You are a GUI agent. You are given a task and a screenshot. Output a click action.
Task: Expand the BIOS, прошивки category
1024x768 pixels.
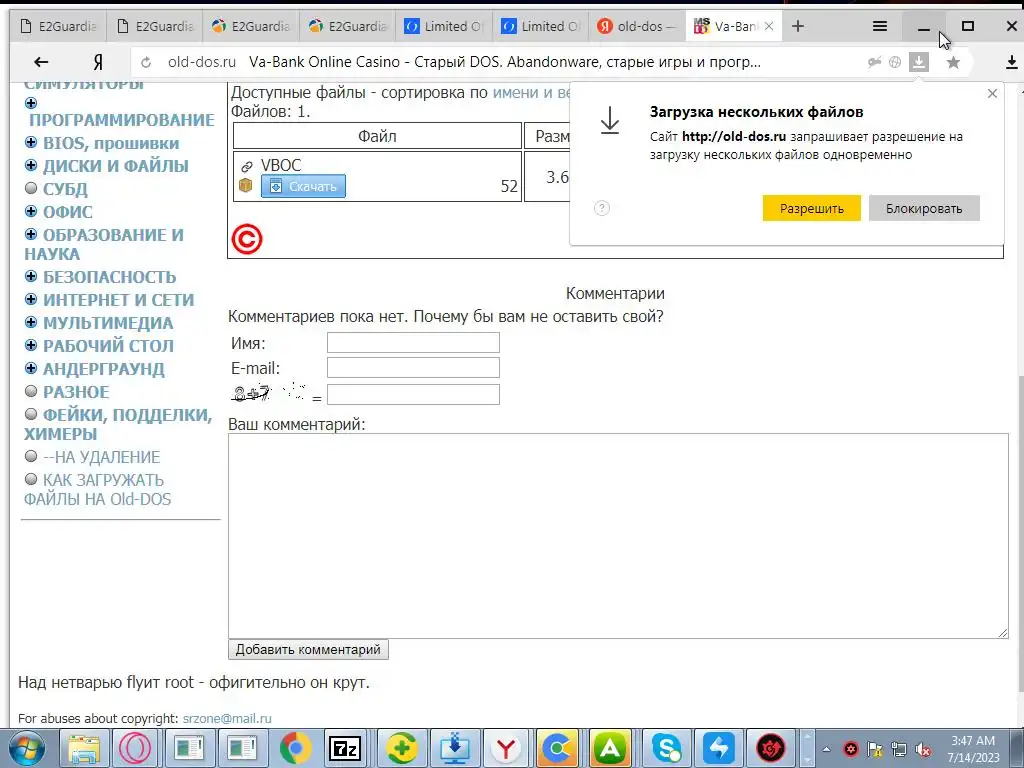(x=31, y=142)
